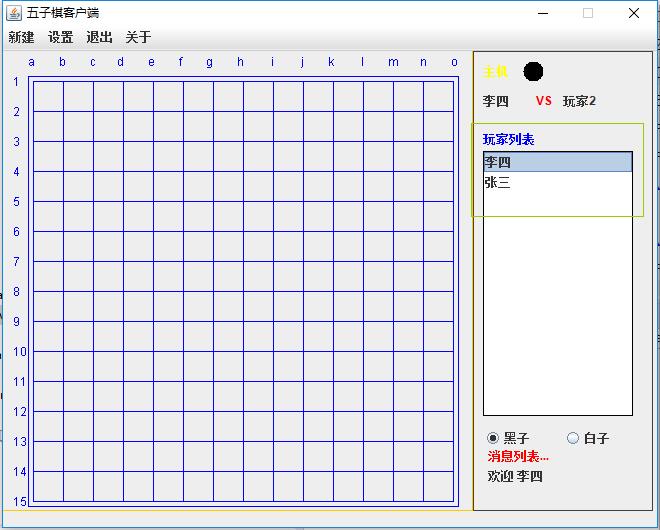Click the 主机 label

pos(495,72)
